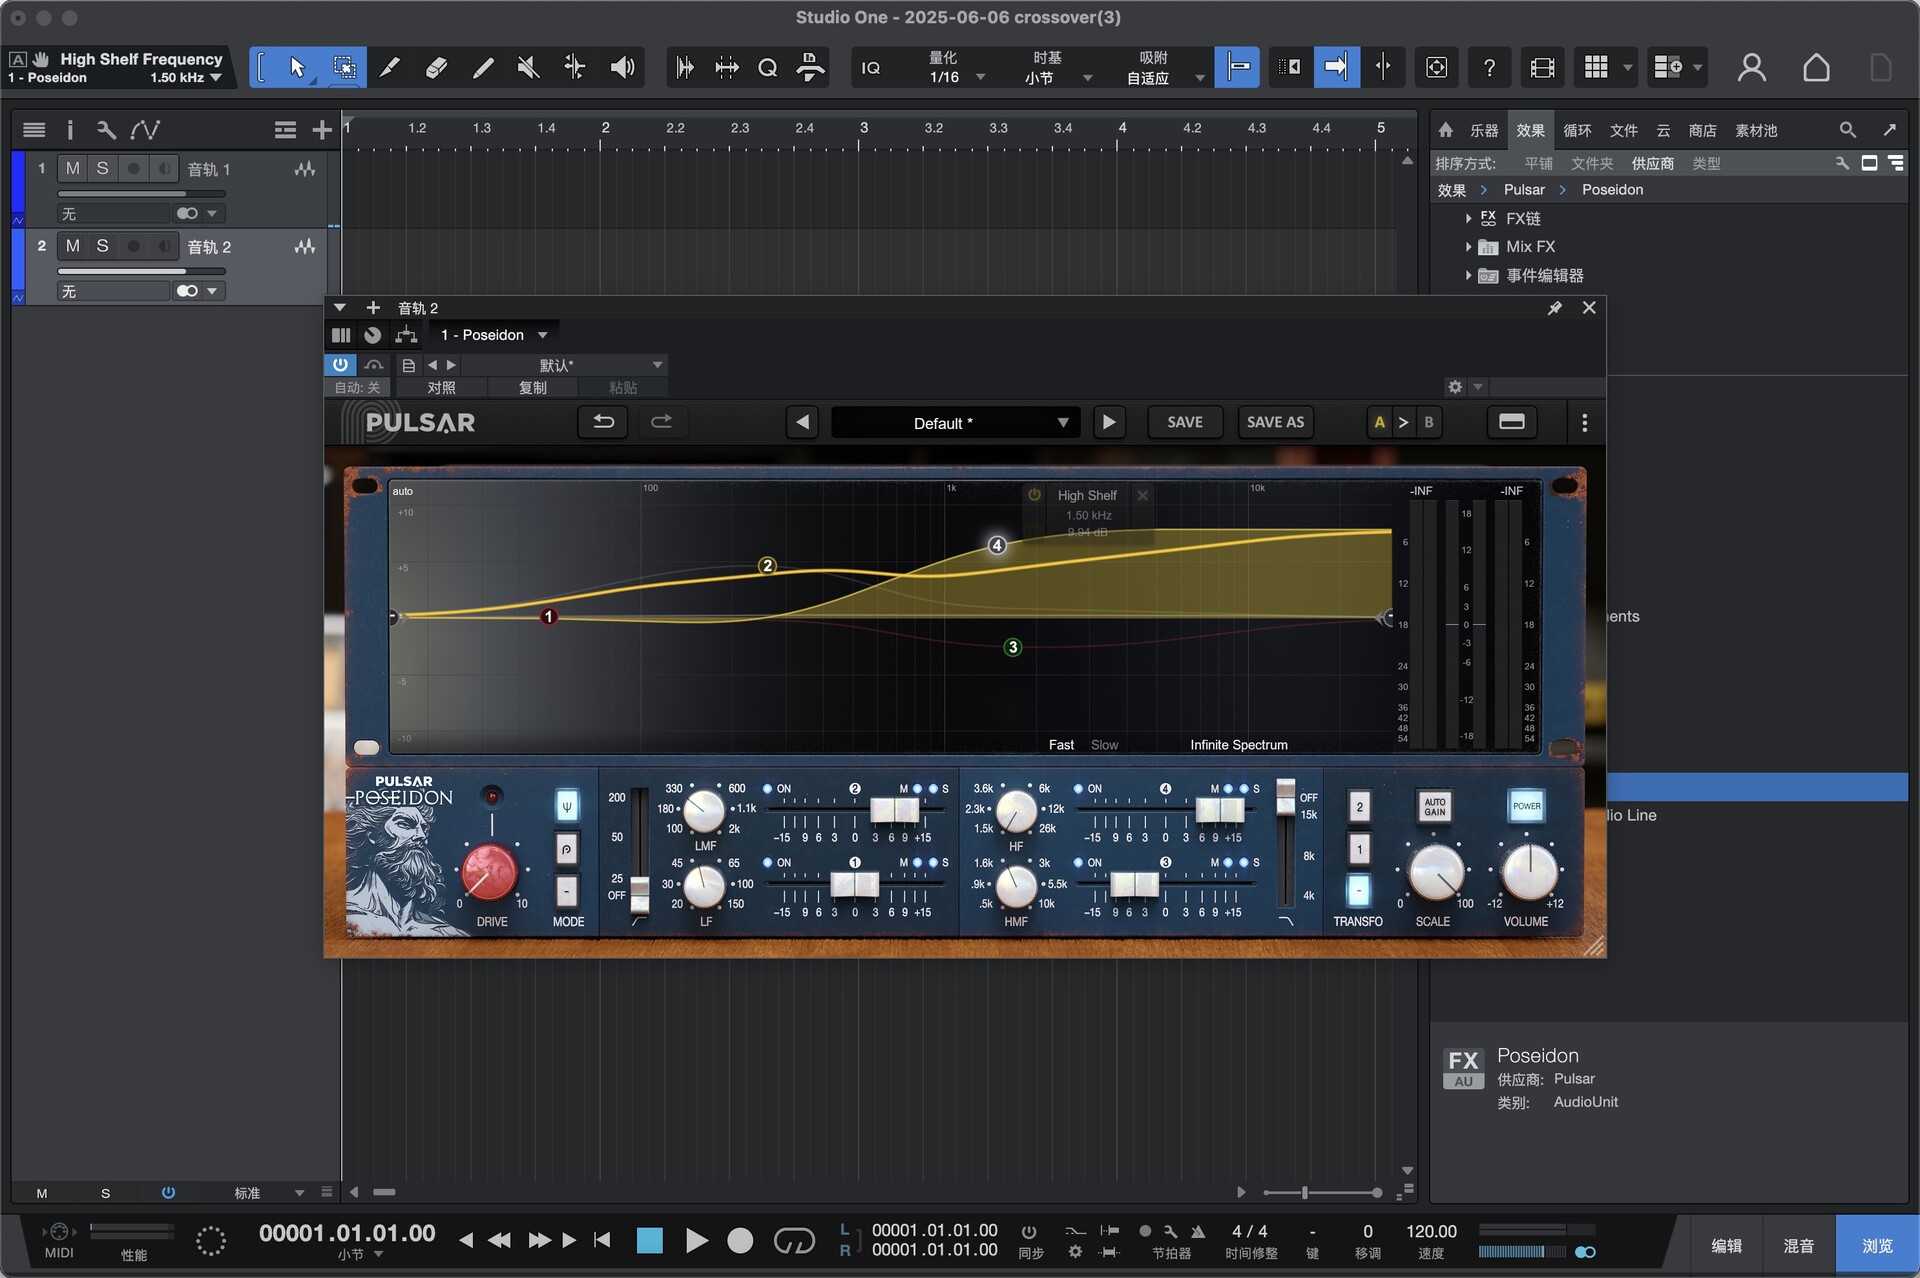
Task: Switch to 文件 browser tab
Action: (1623, 130)
